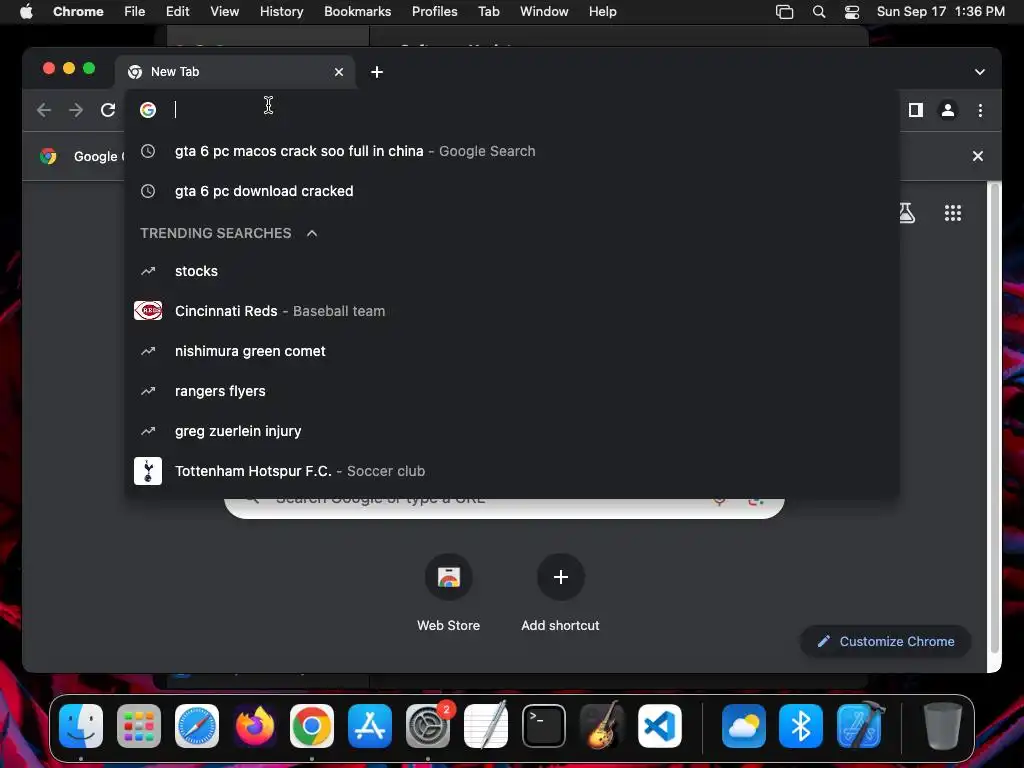Open Spotlight search in menu bar
Viewport: 1024px width, 768px height.
pos(818,12)
